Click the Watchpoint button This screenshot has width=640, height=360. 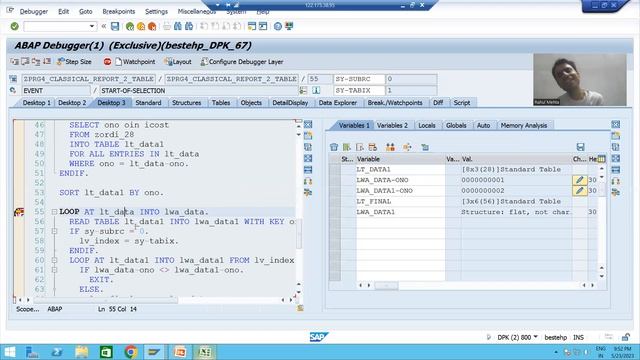135,62
